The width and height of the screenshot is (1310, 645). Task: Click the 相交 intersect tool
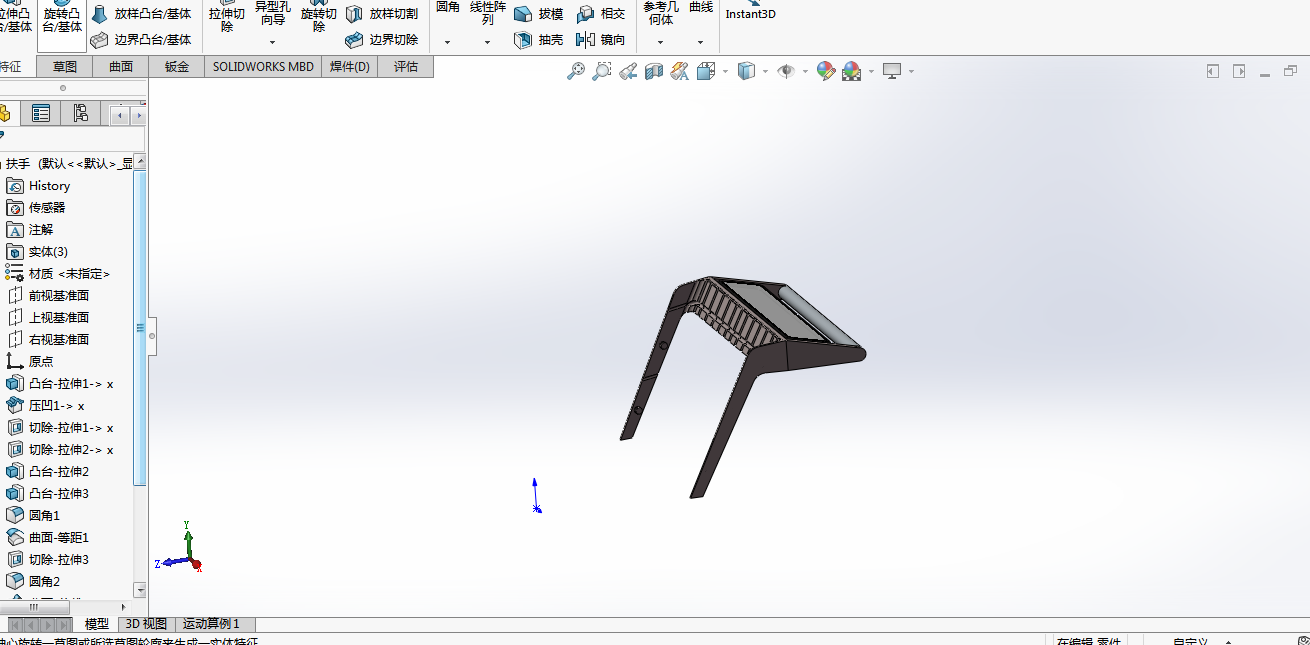coord(601,14)
